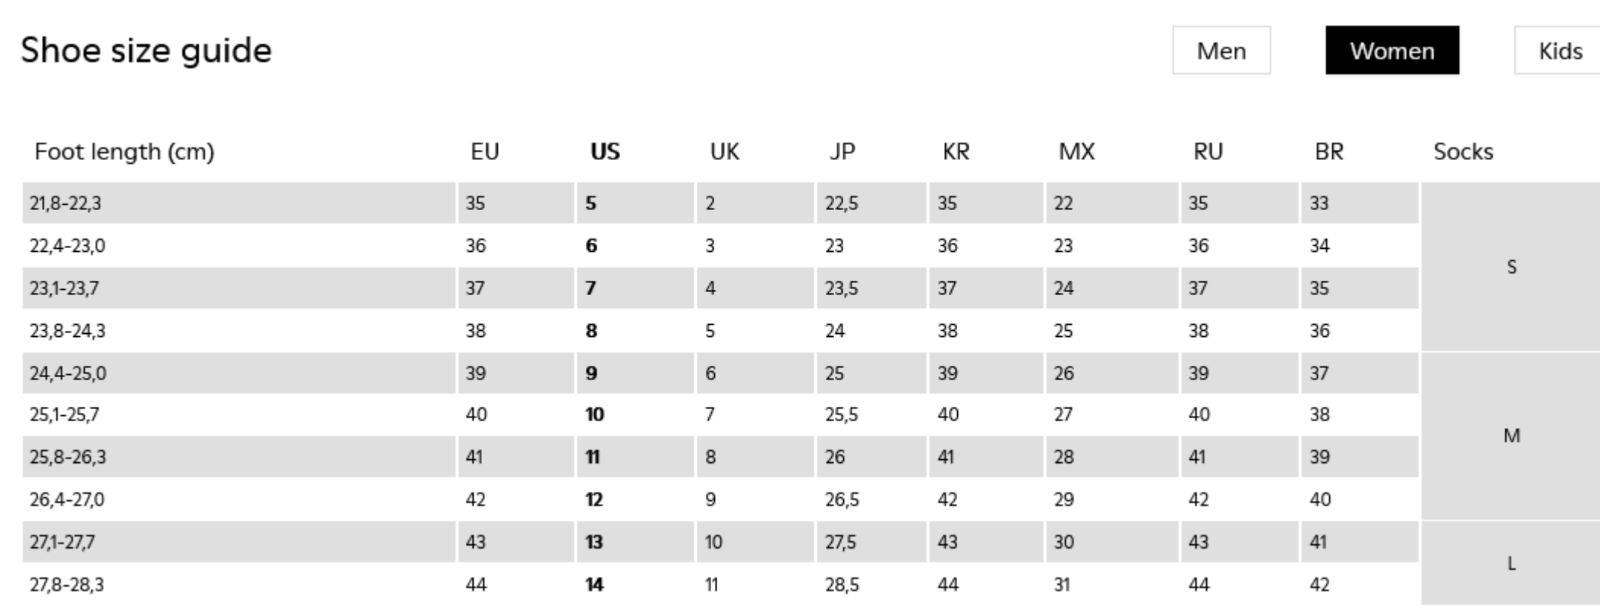Click the socks size M cell
The height and width of the screenshot is (607, 1600).
(1511, 436)
